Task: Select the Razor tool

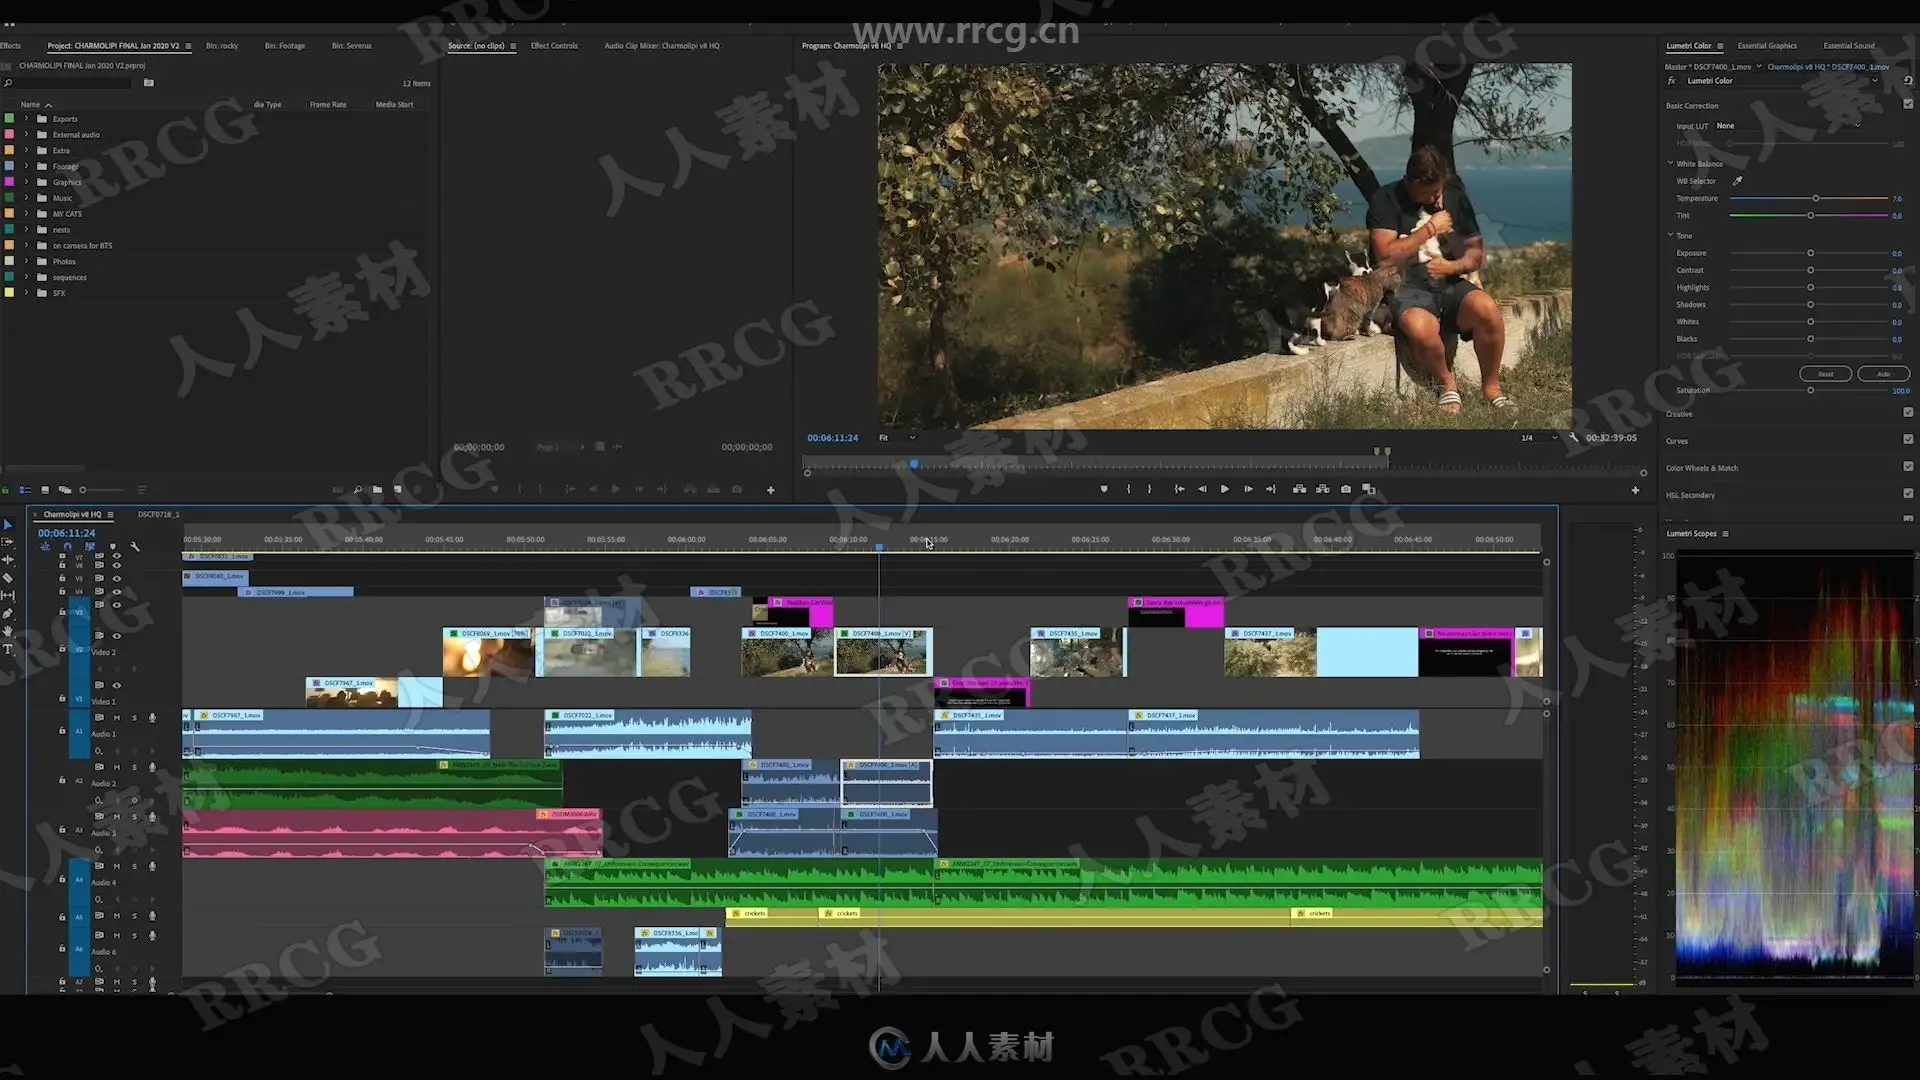Action: [8, 578]
